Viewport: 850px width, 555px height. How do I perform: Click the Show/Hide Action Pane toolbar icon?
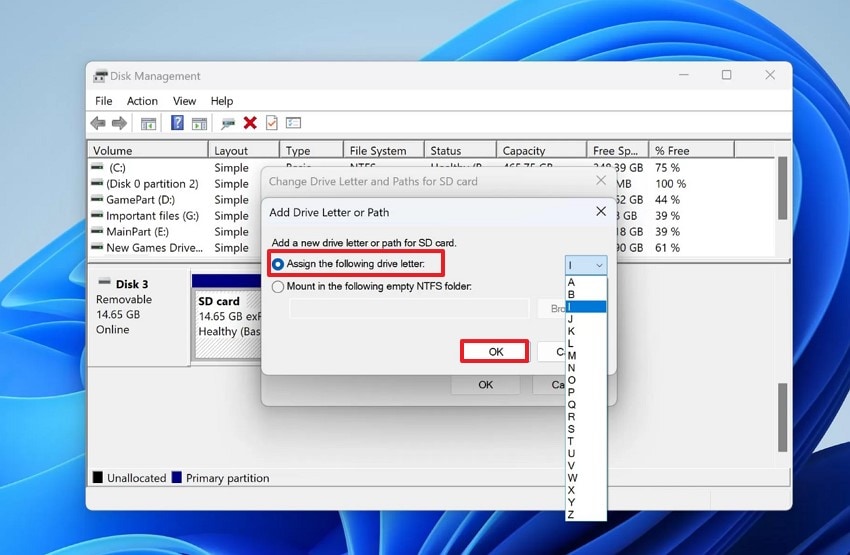199,124
